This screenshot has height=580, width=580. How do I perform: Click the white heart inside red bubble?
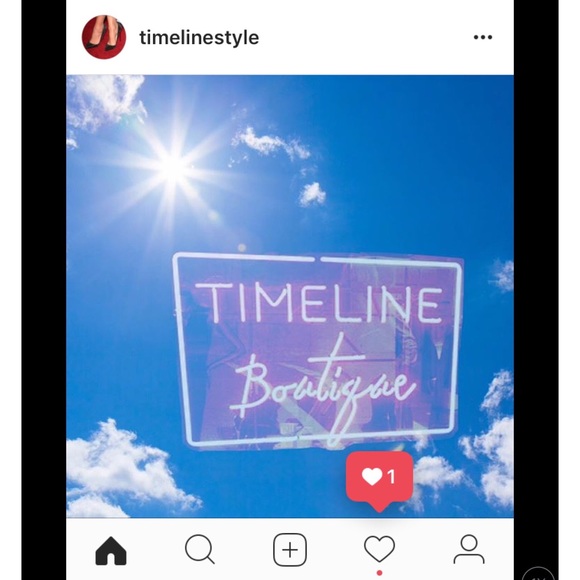372,476
